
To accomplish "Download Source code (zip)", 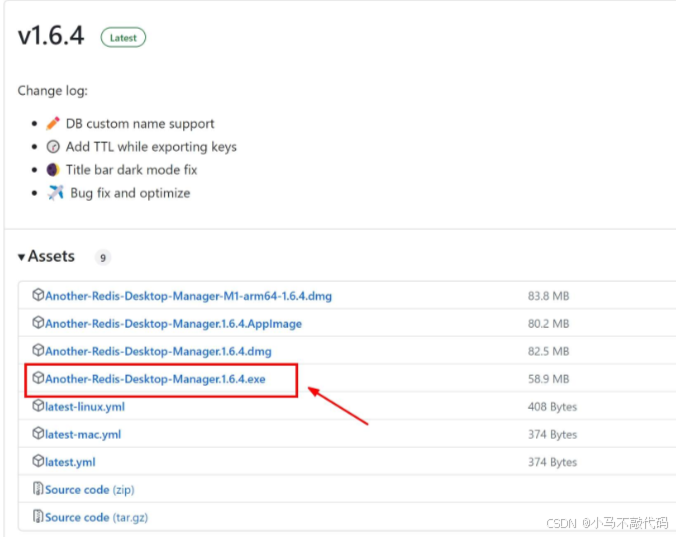I will click(x=90, y=490).
